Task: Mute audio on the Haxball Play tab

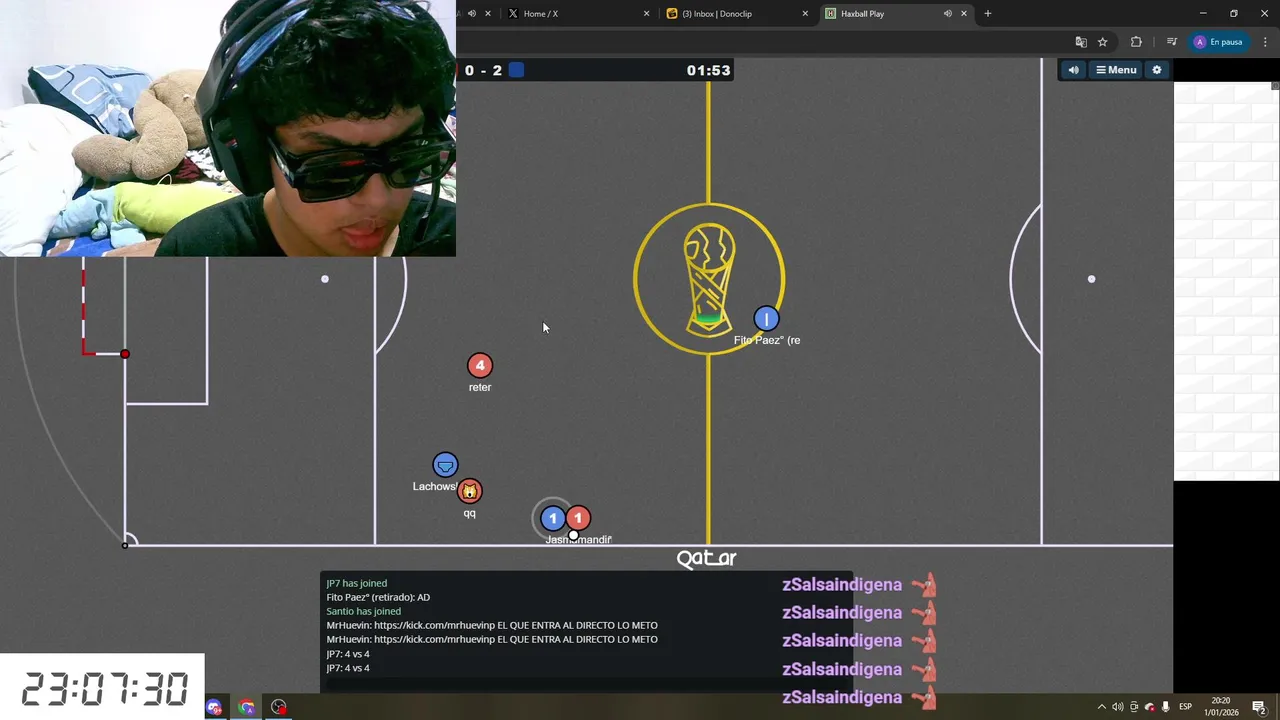Action: 947,14
